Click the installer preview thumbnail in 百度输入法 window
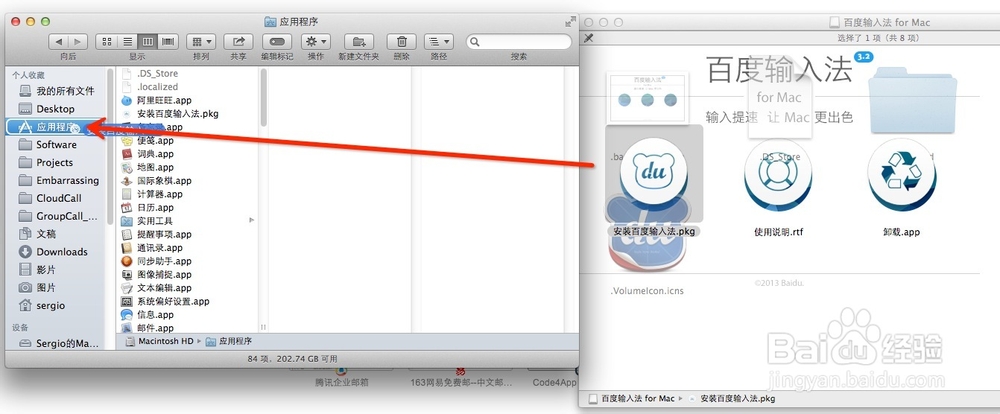 [x=647, y=97]
